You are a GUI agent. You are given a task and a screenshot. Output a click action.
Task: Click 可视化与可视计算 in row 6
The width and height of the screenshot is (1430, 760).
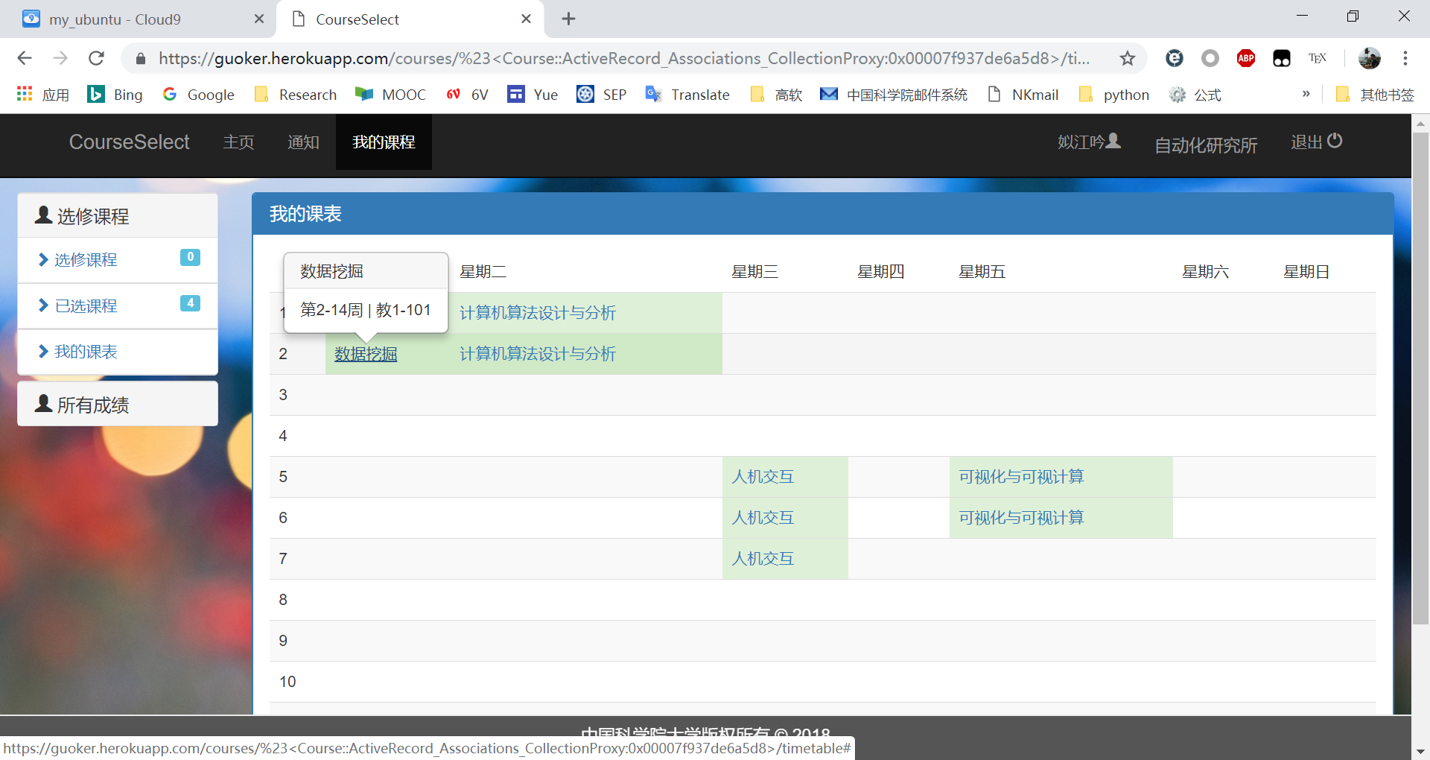[x=1021, y=518]
